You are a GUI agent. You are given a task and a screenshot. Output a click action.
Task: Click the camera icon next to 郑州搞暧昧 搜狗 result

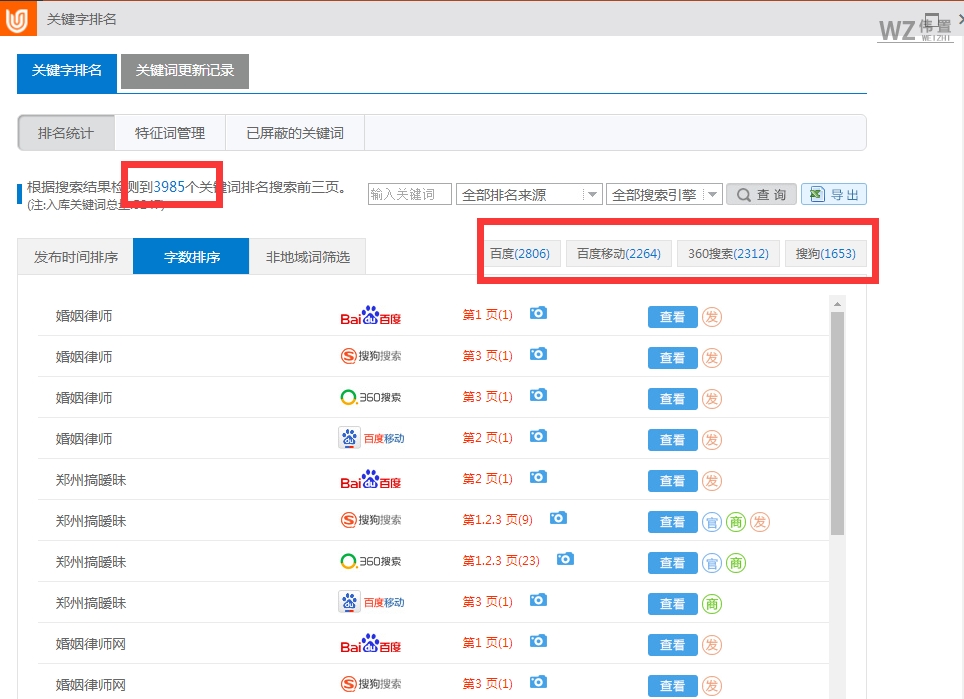558,519
